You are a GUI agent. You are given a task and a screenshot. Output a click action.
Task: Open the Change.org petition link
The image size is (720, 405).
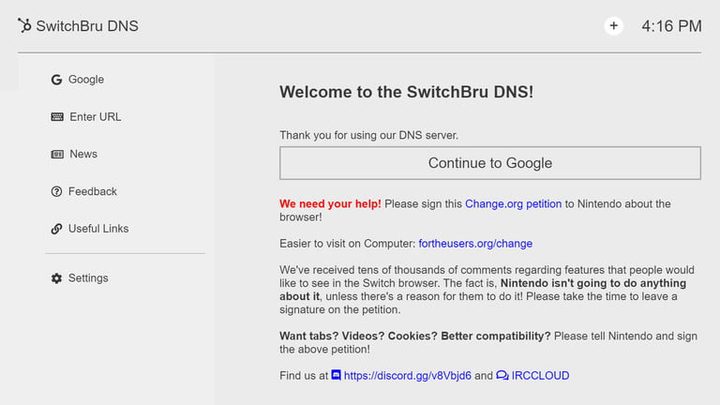pyautogui.click(x=513, y=204)
